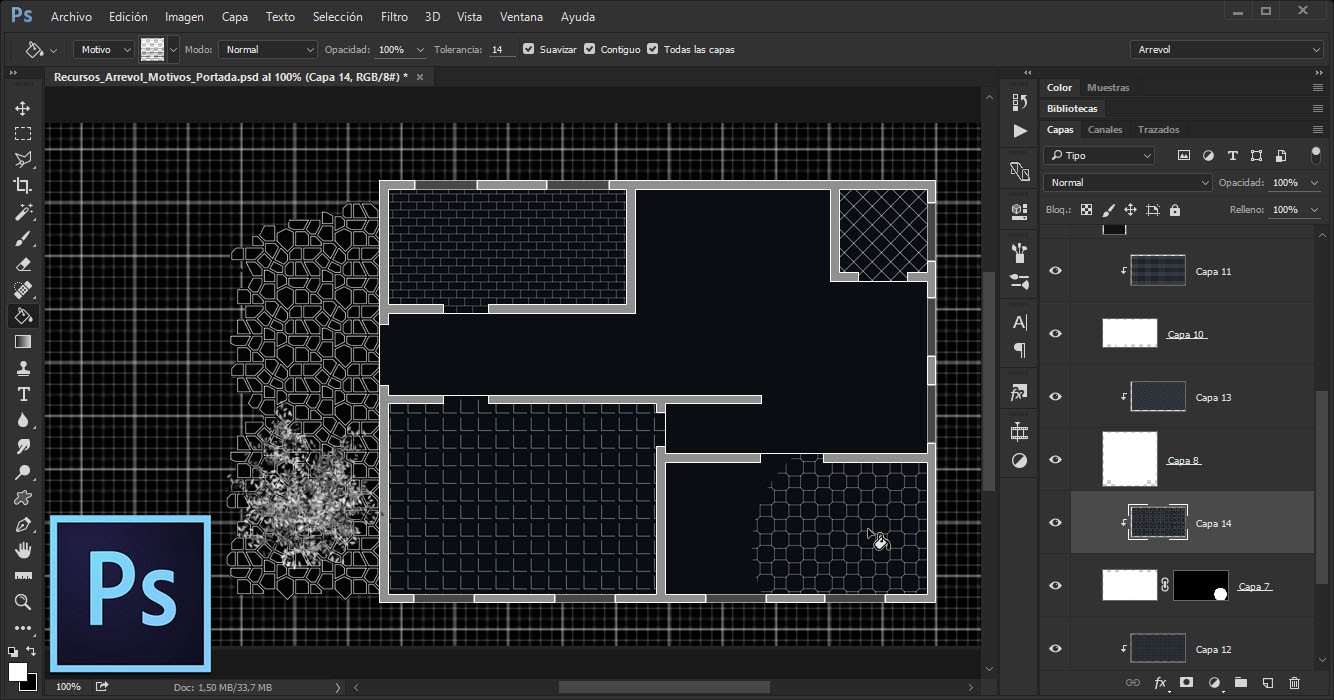Open the Ventana menu
The image size is (1334, 700).
point(521,17)
